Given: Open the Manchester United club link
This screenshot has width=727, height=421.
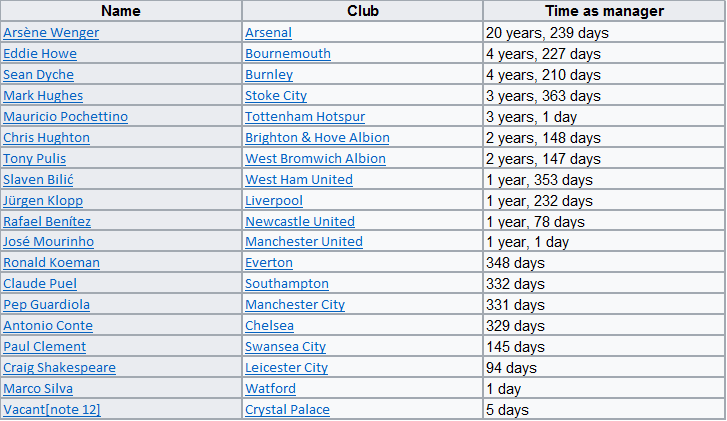Looking at the screenshot, I should (304, 242).
